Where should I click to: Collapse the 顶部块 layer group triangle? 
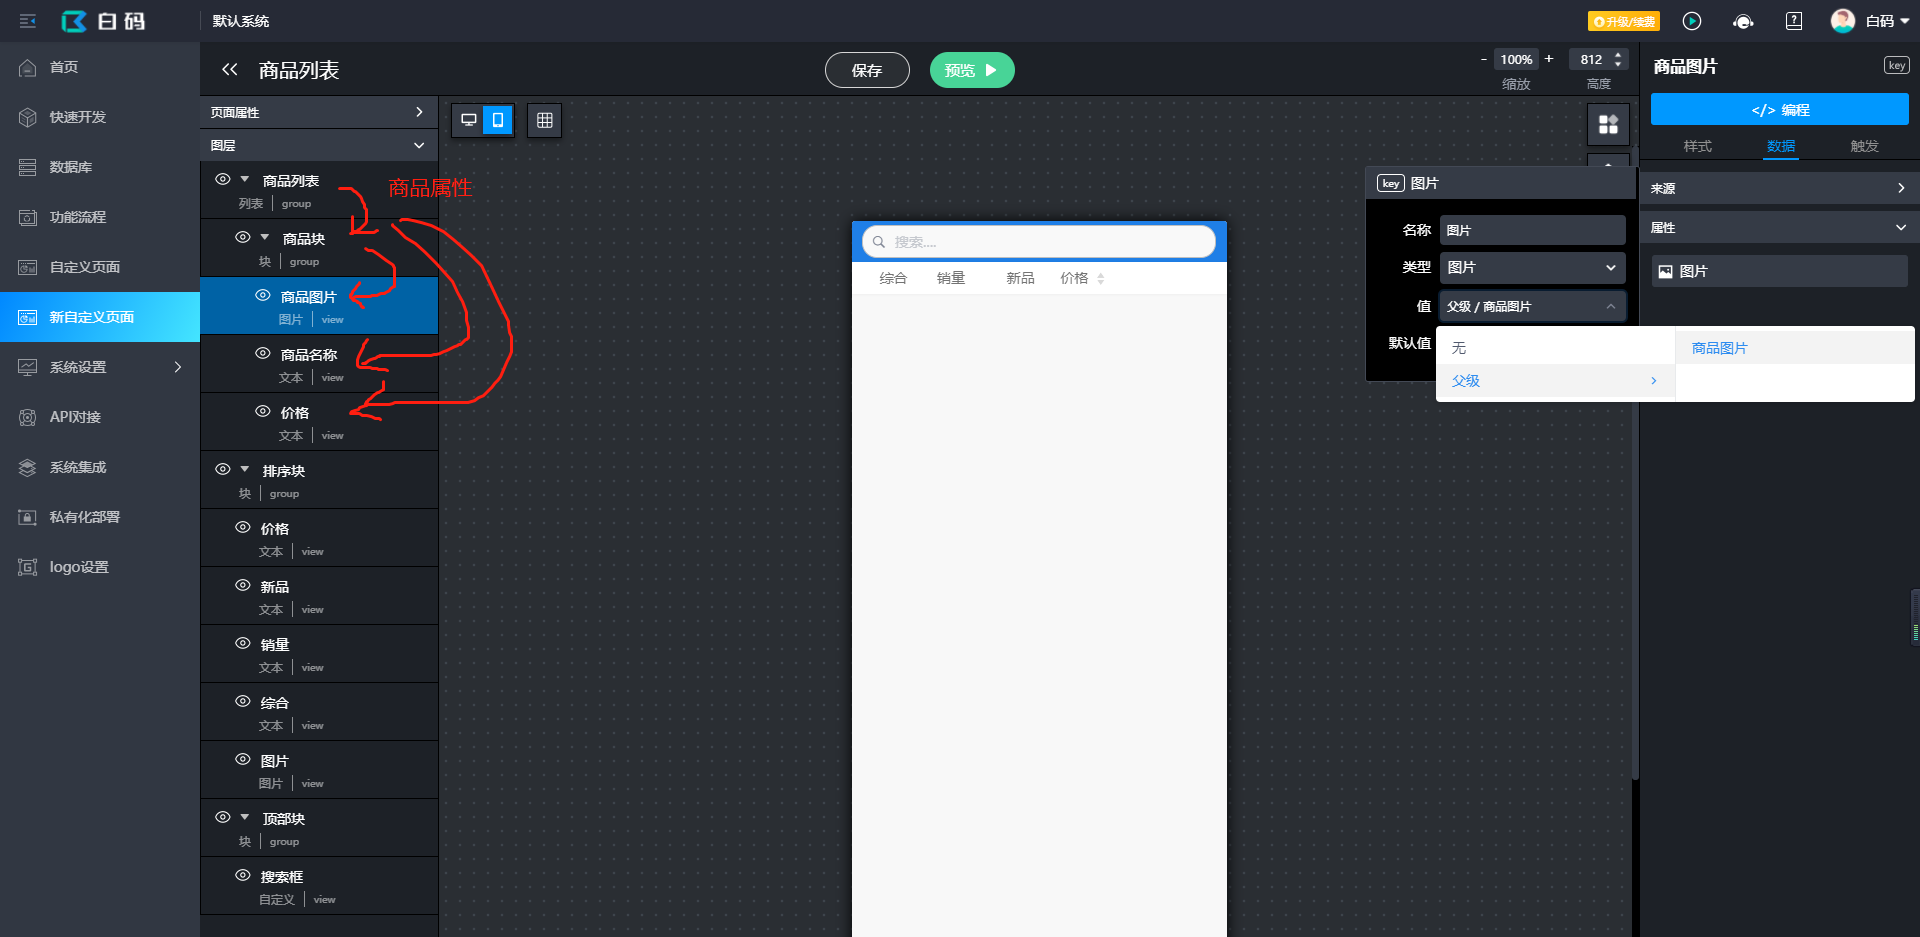[x=245, y=818]
